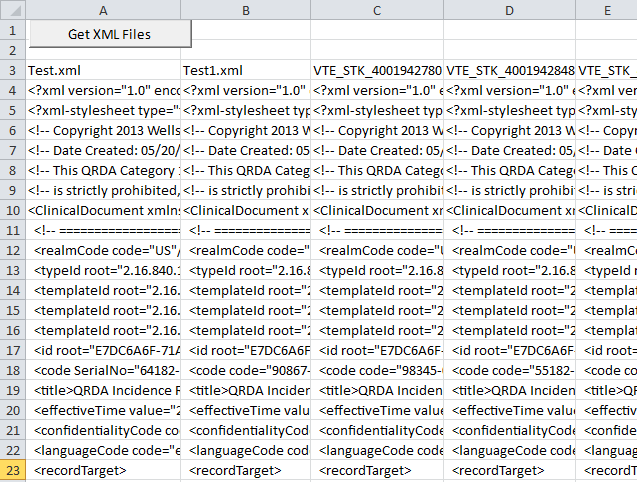Click the row 10 header number
637x482 pixels.
click(x=12, y=210)
